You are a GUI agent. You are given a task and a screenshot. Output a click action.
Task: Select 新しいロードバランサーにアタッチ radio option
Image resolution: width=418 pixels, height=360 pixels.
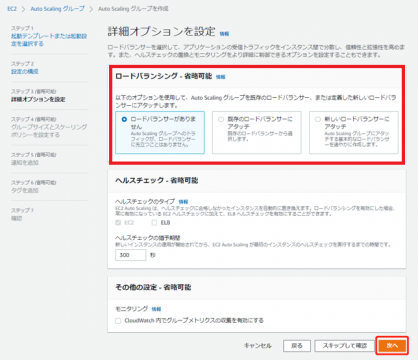[318, 119]
